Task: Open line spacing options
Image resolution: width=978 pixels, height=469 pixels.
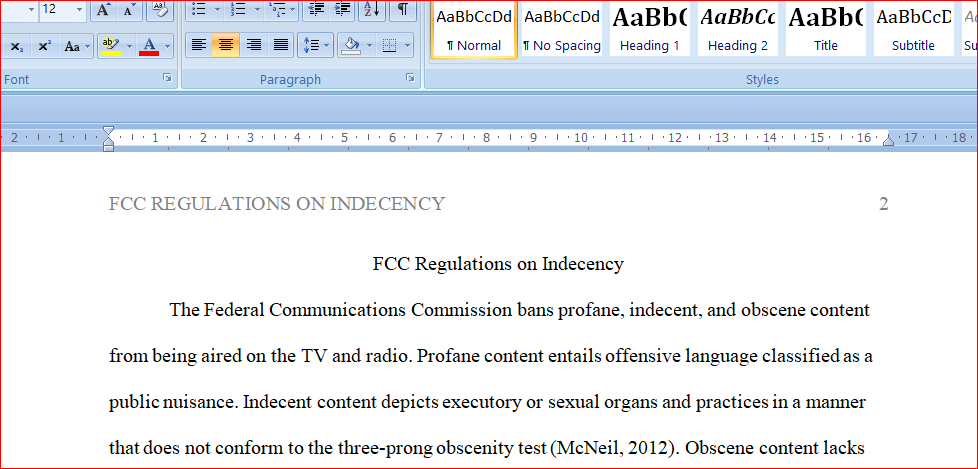Action: tap(315, 45)
